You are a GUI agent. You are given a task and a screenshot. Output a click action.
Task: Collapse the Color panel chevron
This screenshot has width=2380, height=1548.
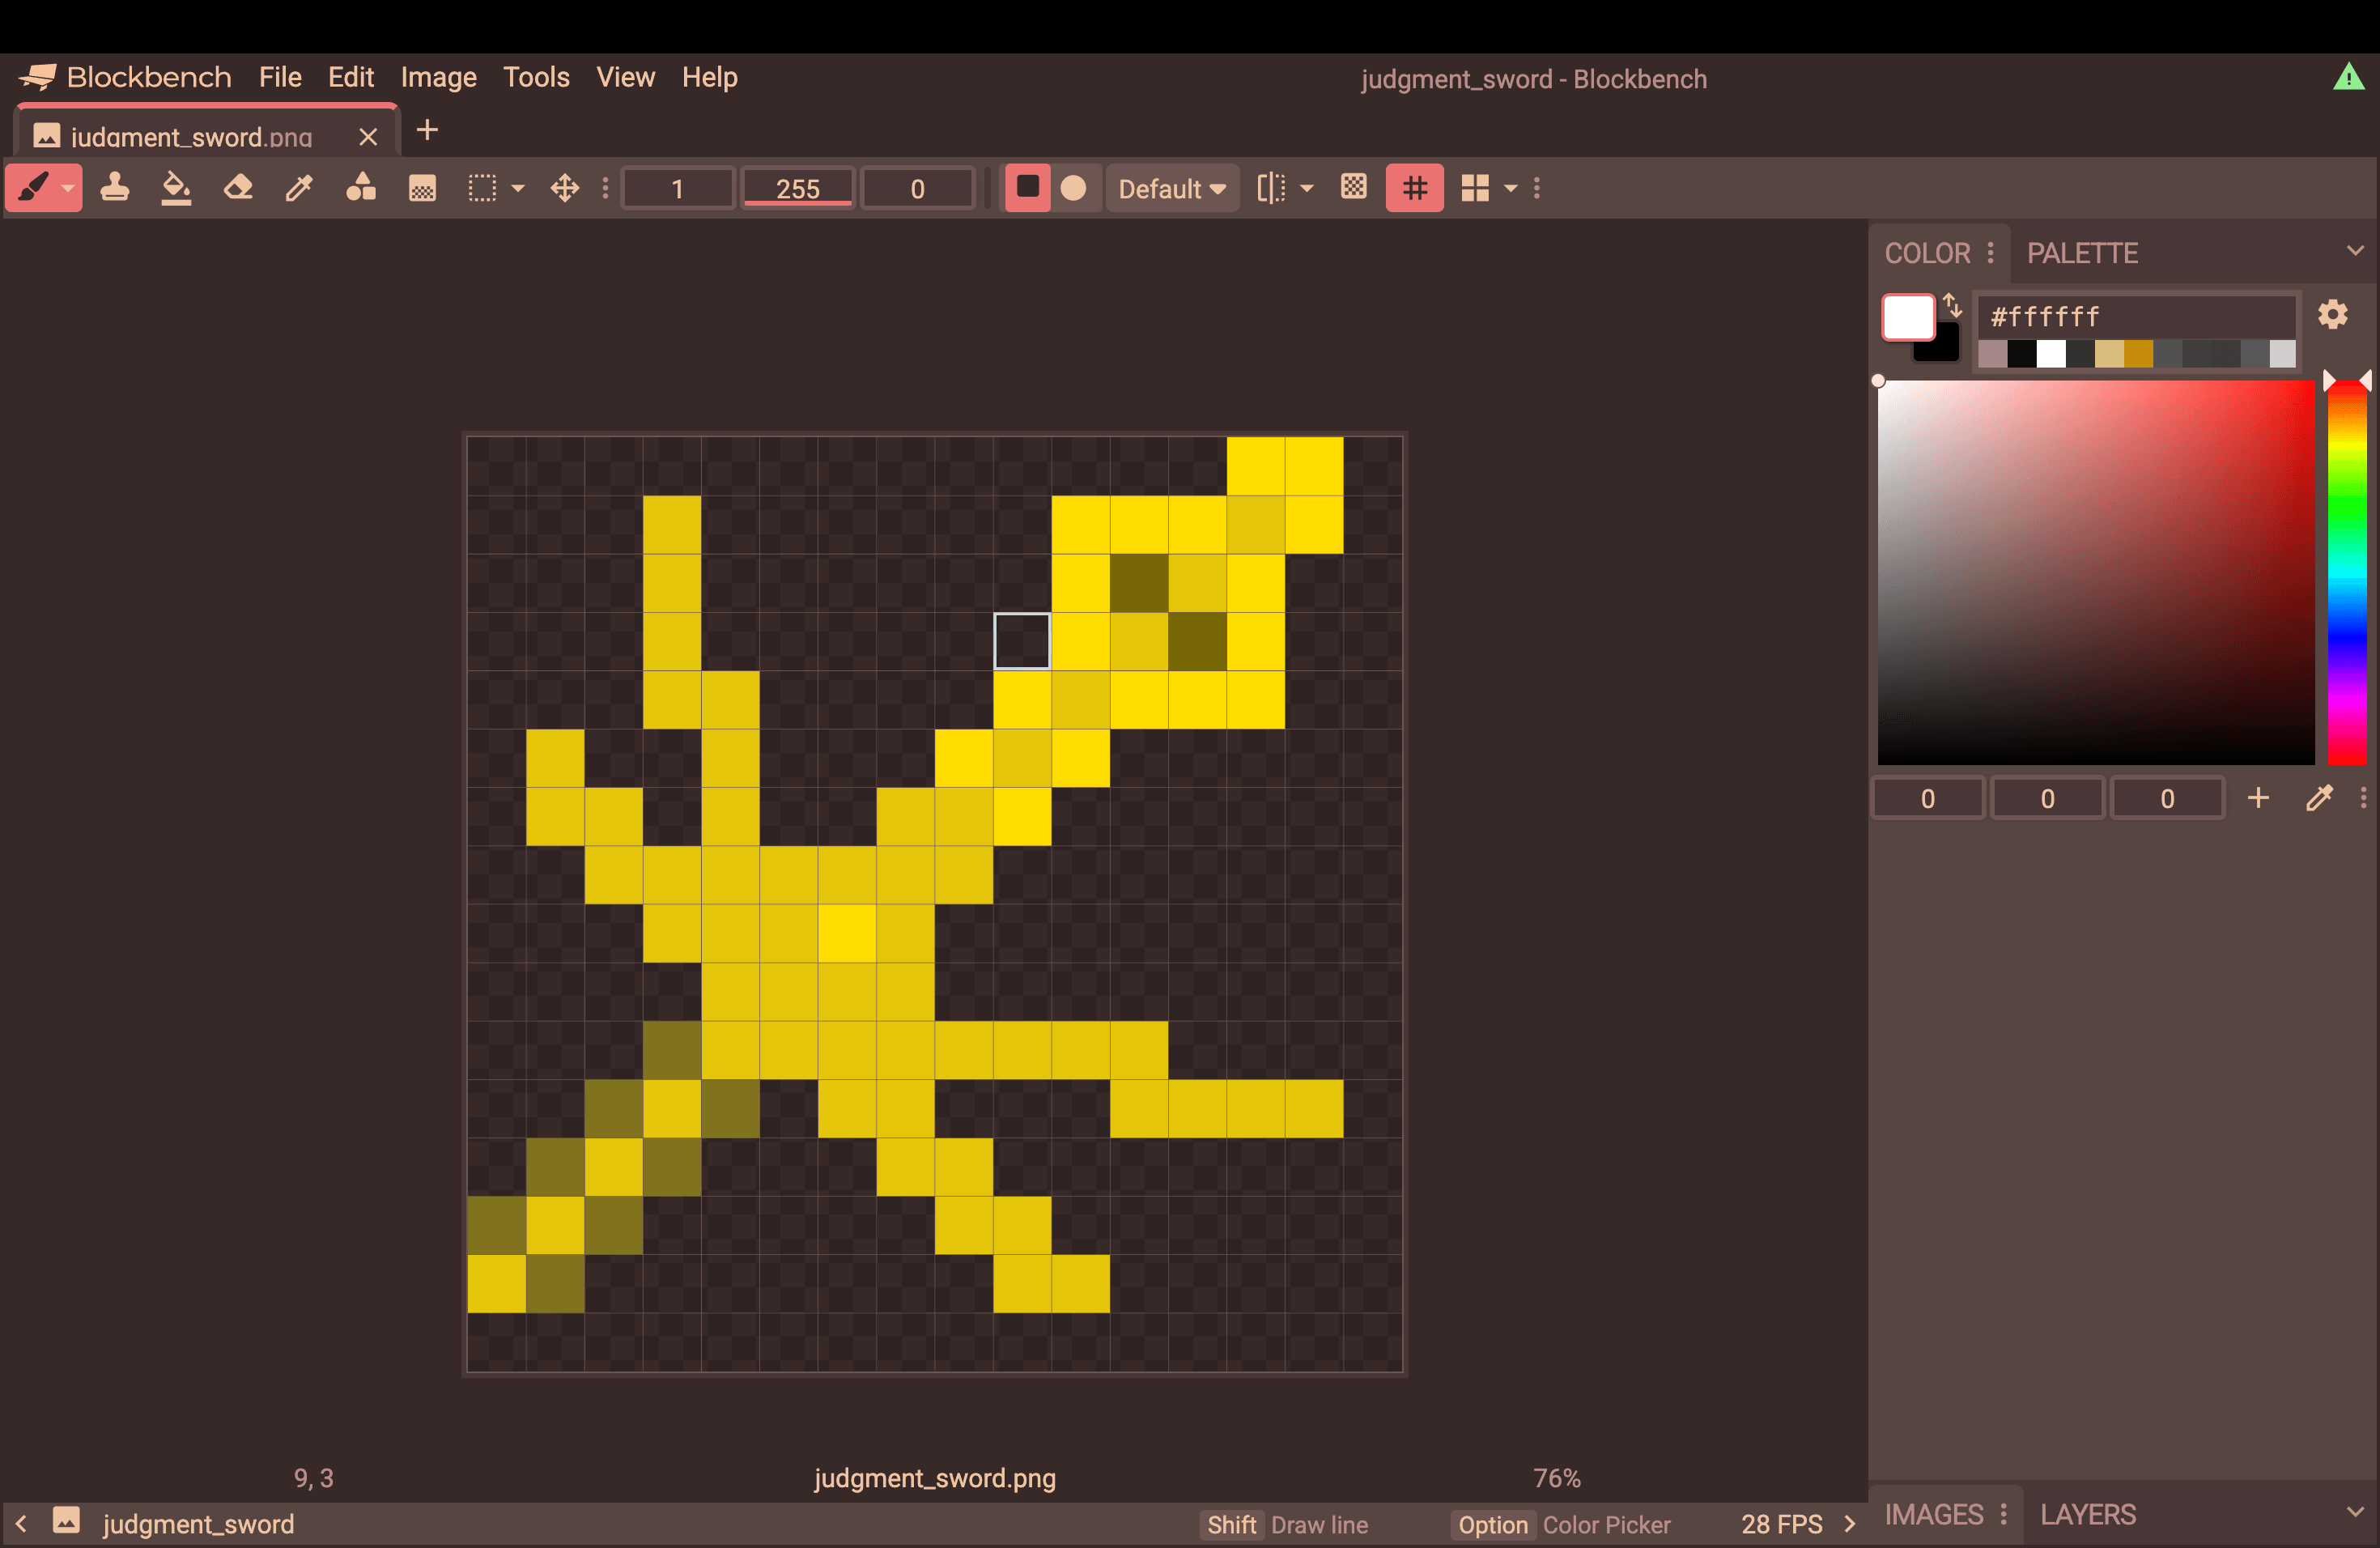(x=2355, y=250)
